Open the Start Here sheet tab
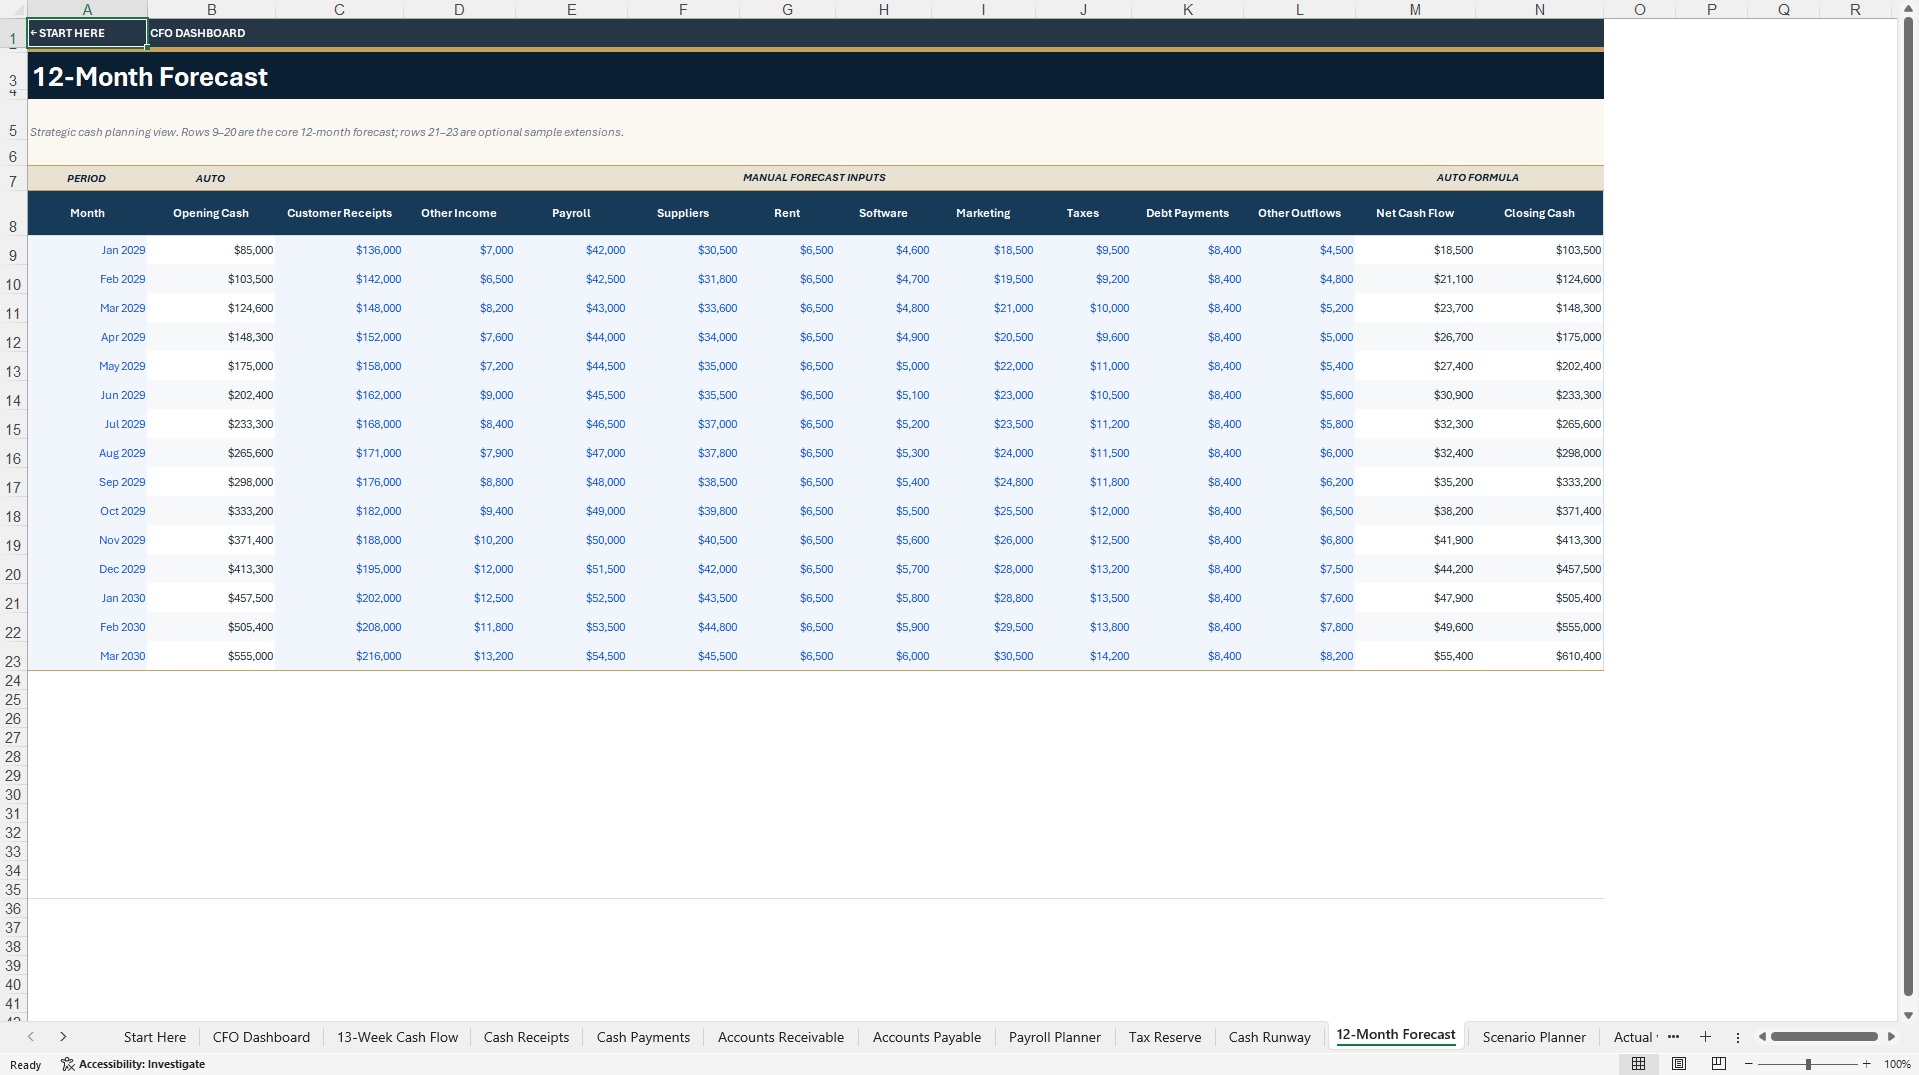 click(x=155, y=1037)
